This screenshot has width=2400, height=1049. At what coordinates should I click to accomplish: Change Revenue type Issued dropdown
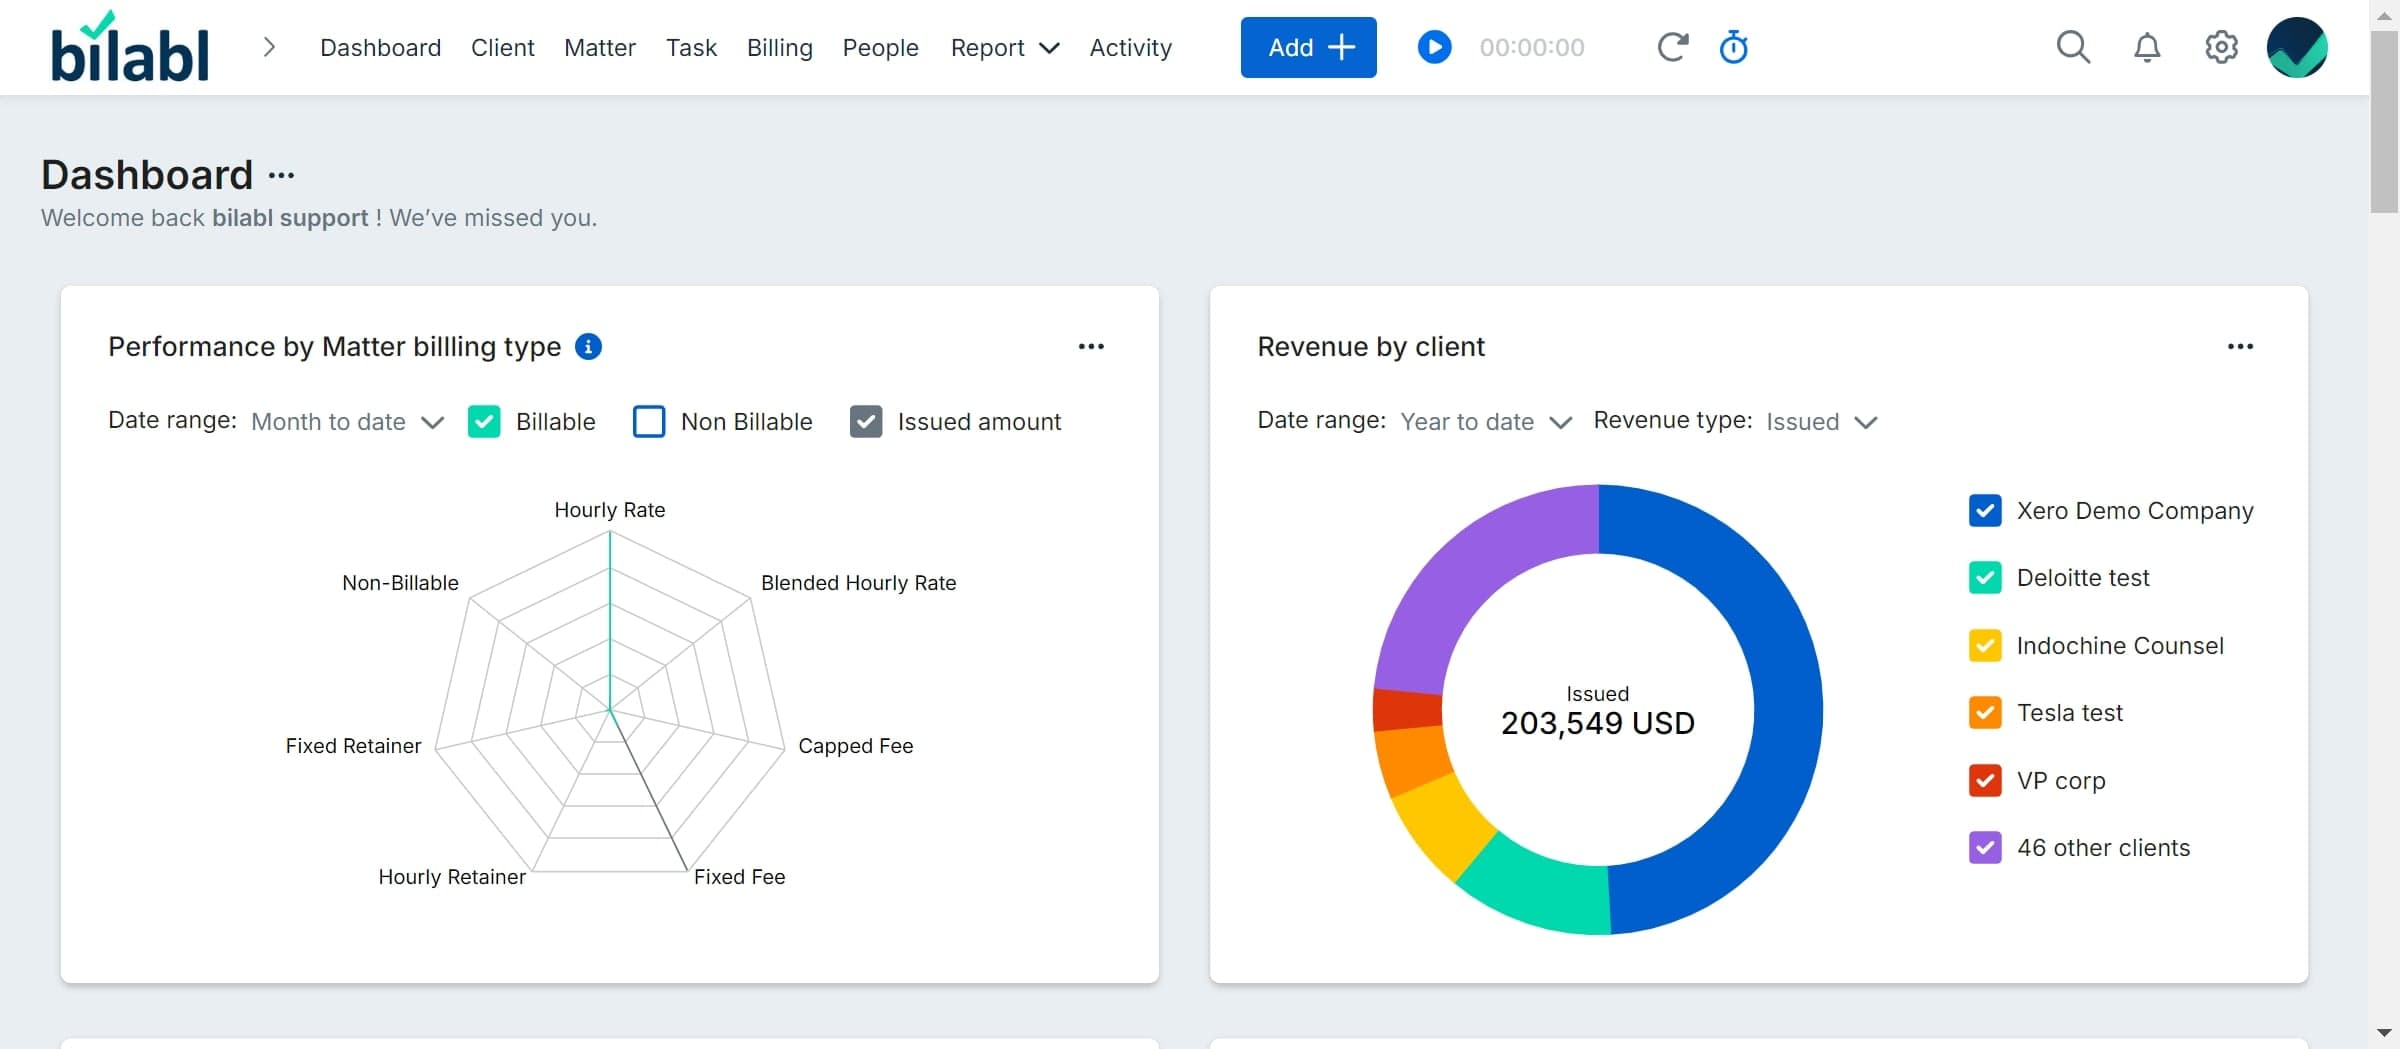[1822, 422]
